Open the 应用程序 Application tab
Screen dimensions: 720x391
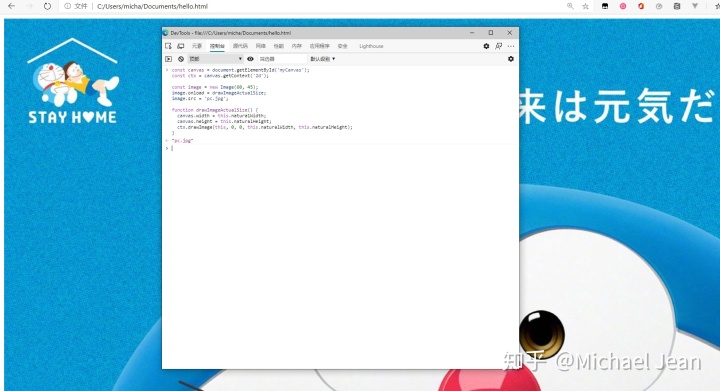[x=320, y=46]
